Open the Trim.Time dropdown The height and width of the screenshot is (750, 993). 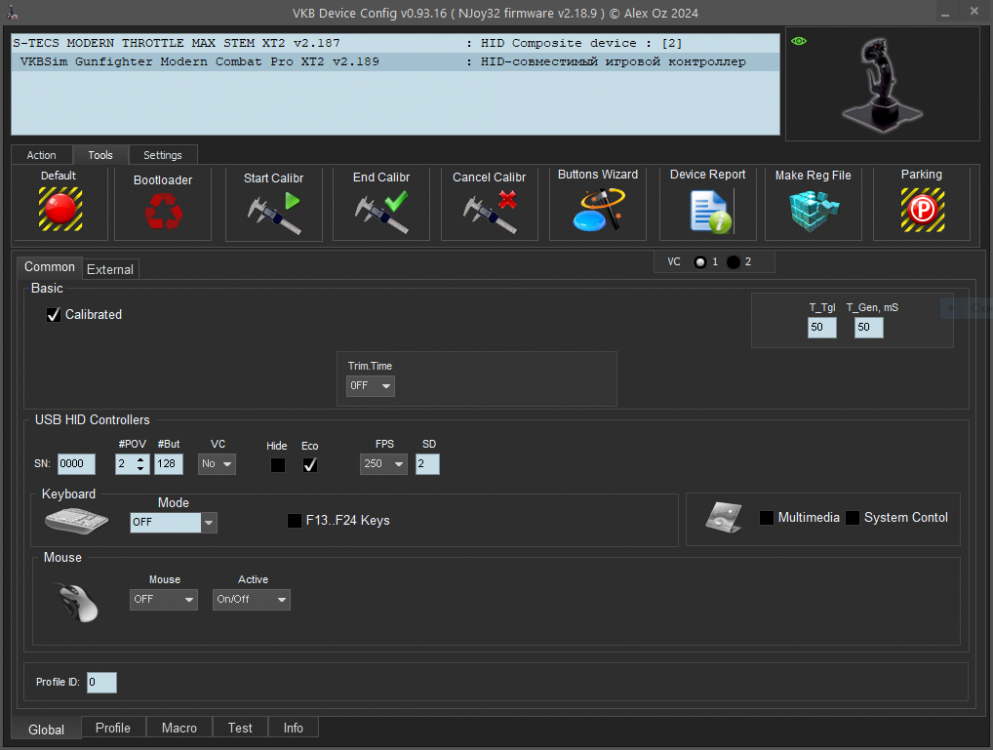coord(370,386)
